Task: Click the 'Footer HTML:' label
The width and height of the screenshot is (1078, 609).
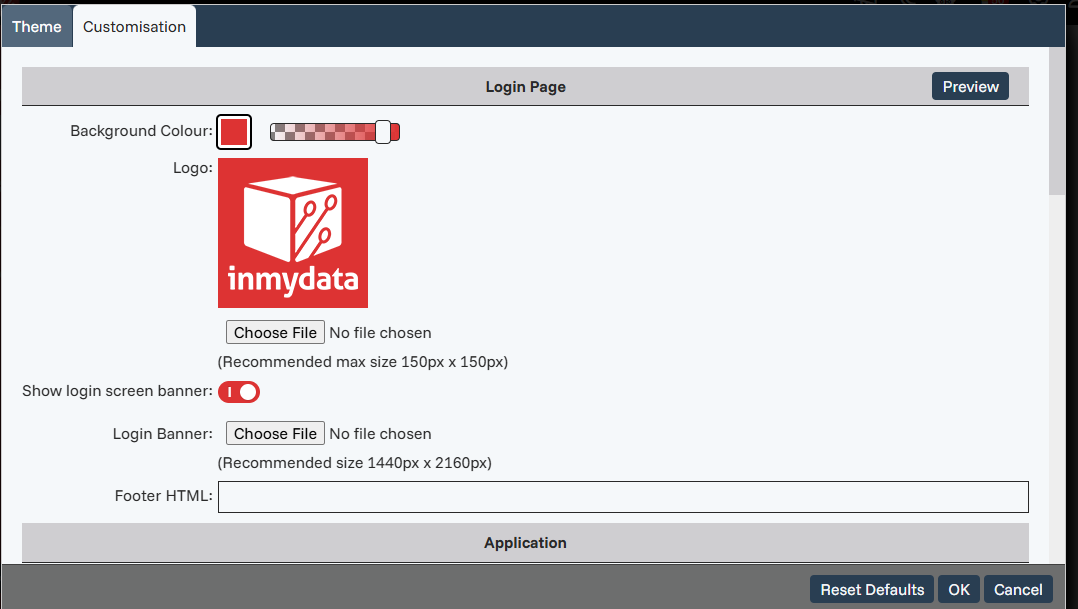Action: (x=164, y=496)
